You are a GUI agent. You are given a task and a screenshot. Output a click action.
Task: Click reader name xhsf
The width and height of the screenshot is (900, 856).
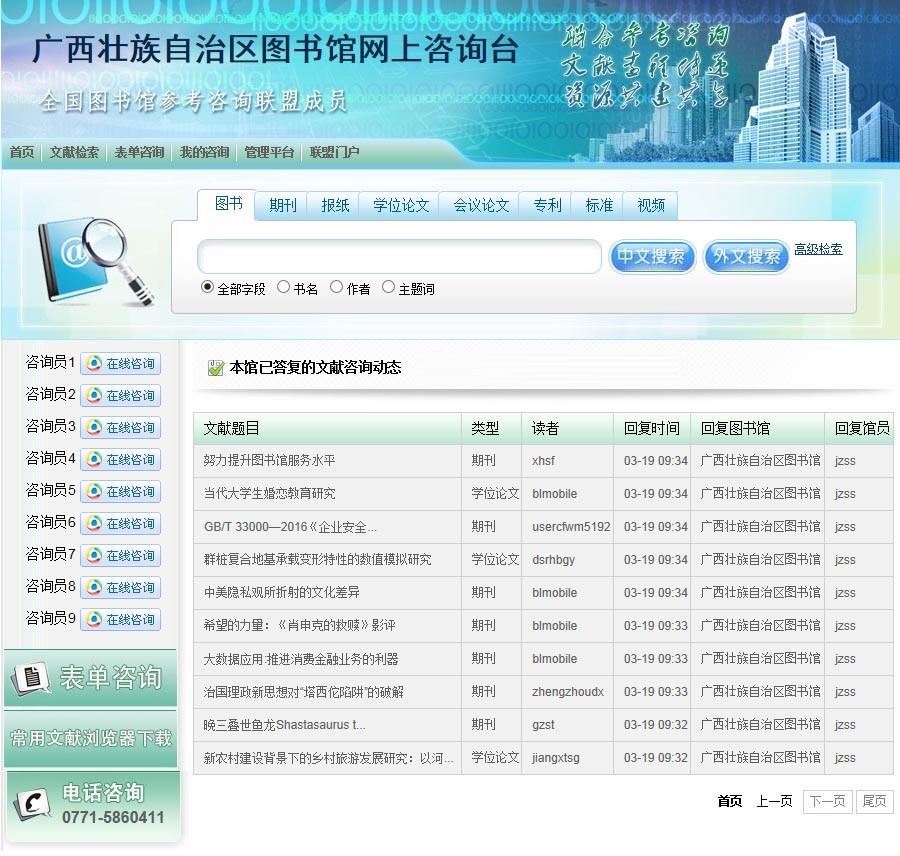543,460
